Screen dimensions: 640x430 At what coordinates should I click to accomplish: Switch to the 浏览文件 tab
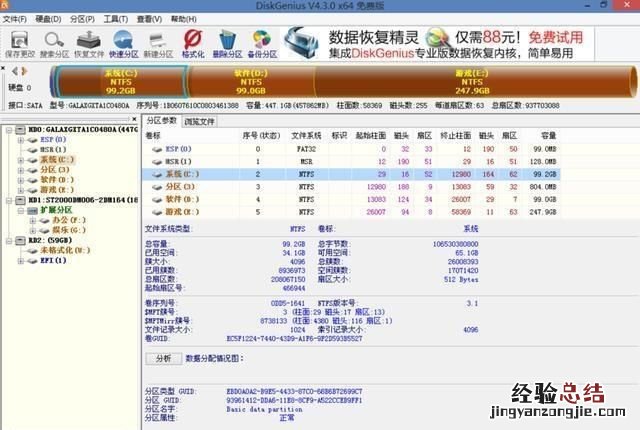pos(199,122)
